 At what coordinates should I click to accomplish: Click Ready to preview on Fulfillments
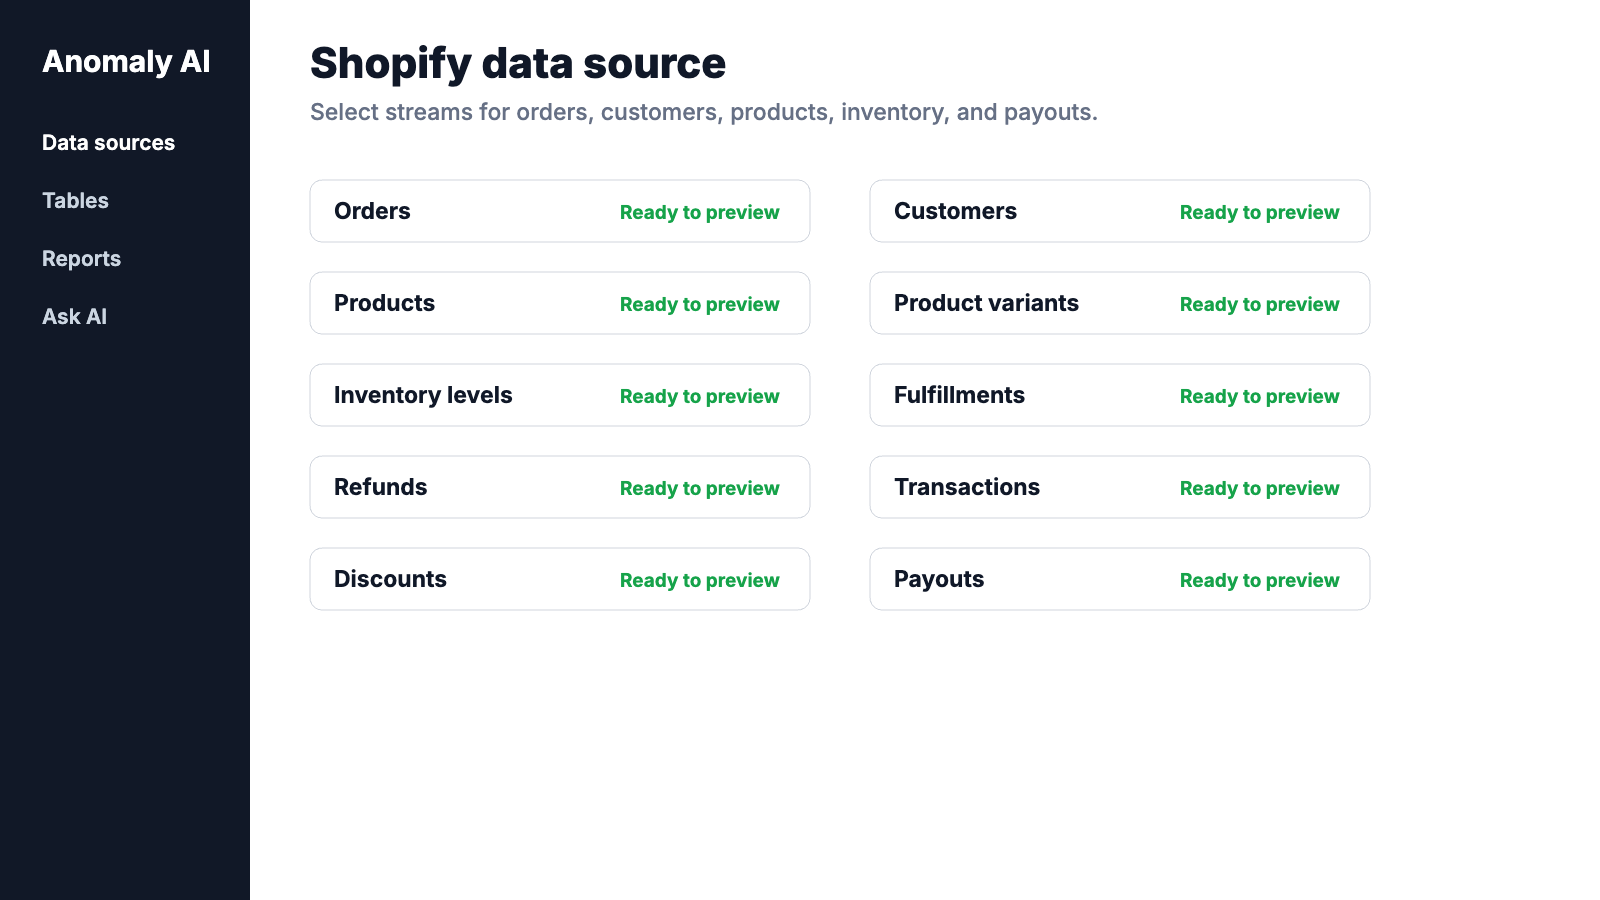coord(1259,396)
